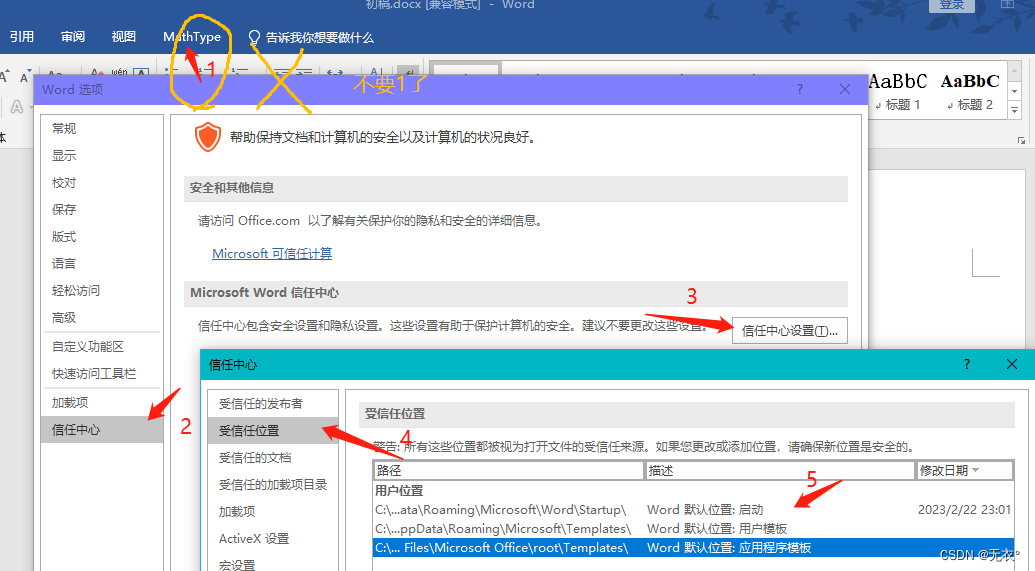Click the lightbulb tell-me icon
Viewport: 1035px width, 571px height.
(254, 38)
